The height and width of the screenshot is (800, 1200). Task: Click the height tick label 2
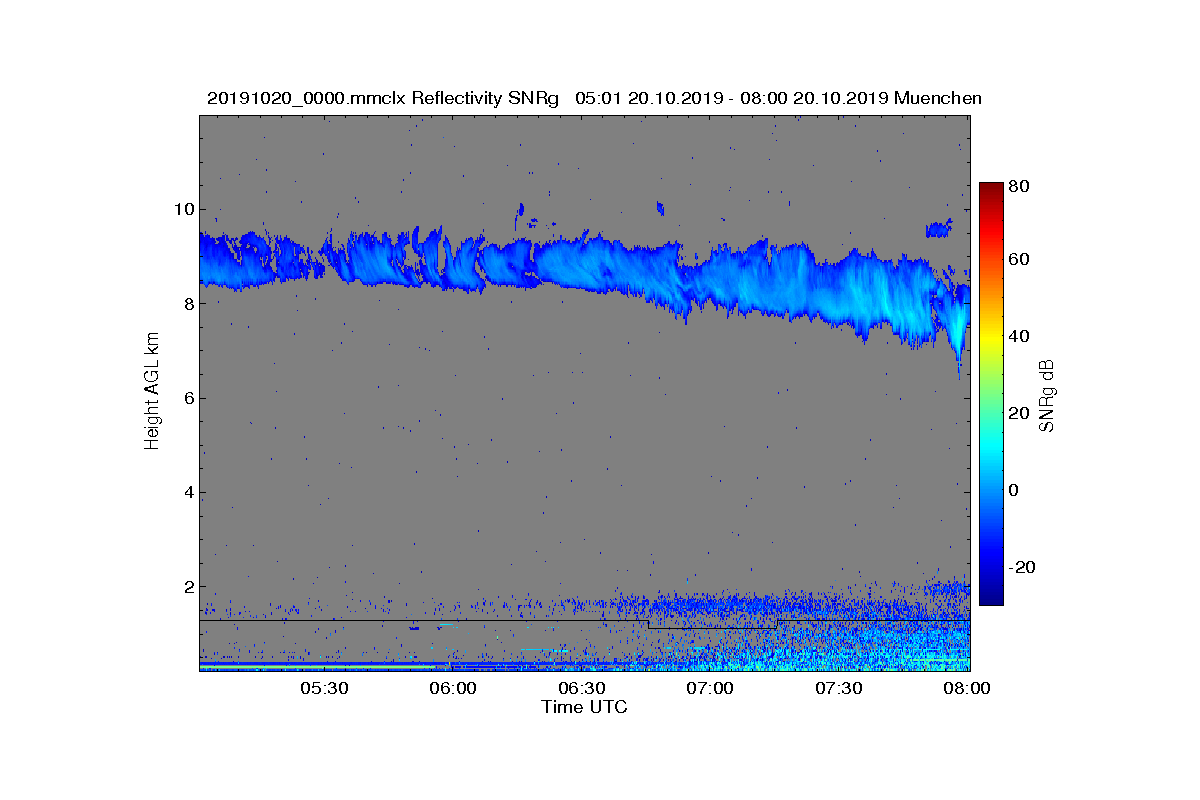coord(187,586)
